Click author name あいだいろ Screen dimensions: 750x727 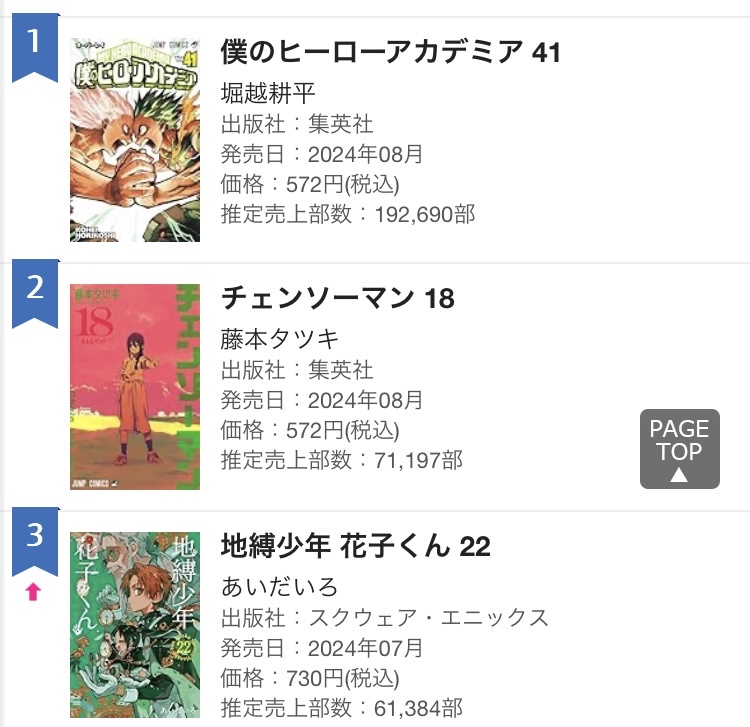click(x=280, y=587)
